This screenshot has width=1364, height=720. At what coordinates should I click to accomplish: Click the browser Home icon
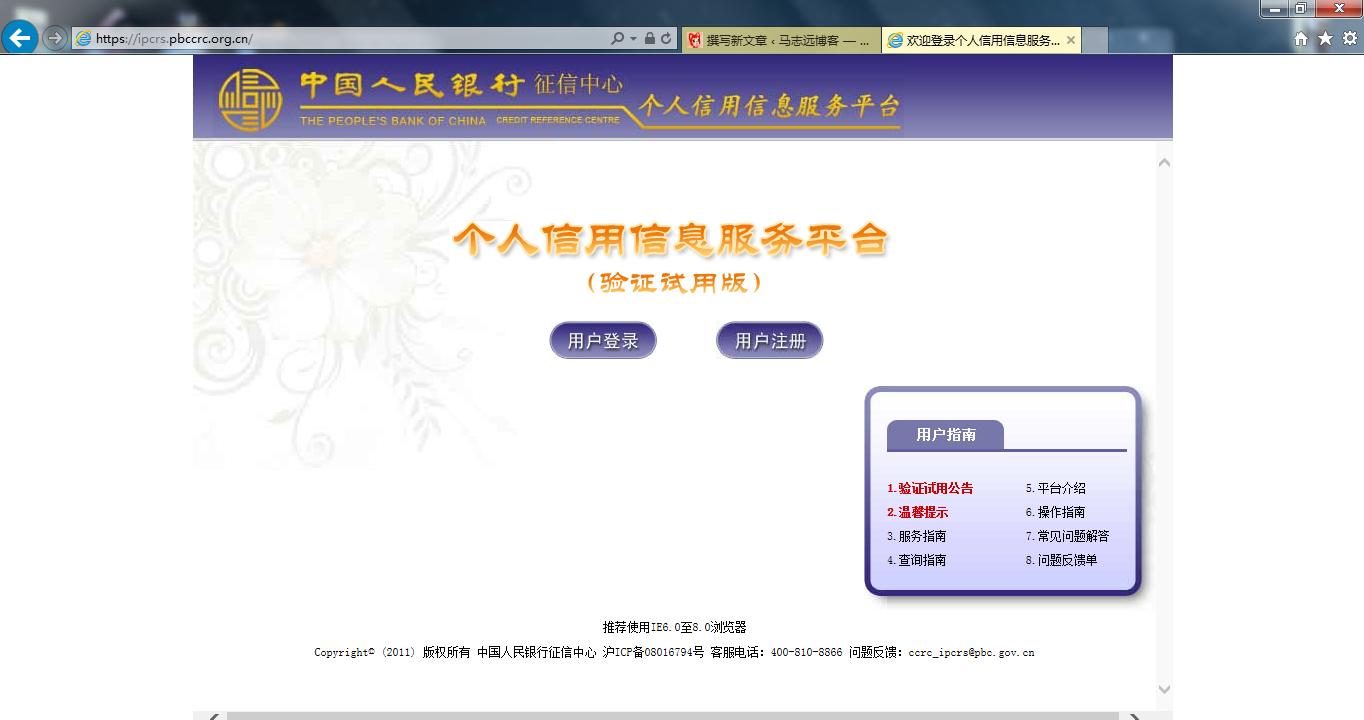tap(1301, 38)
